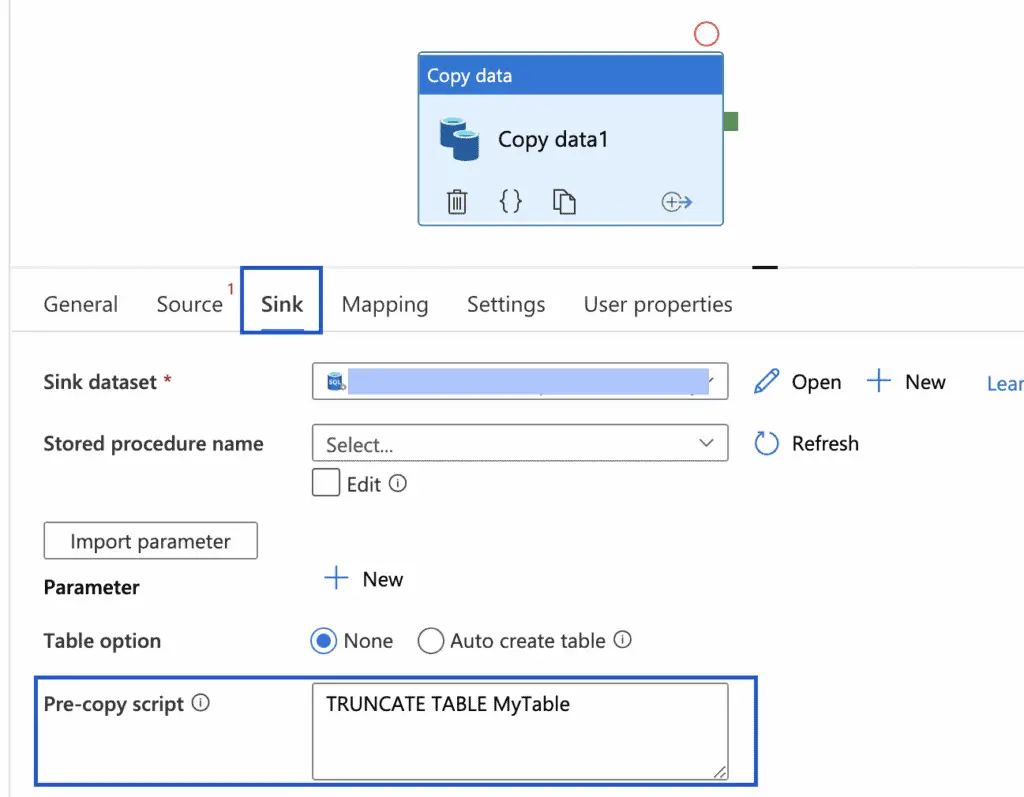The height and width of the screenshot is (797, 1024).
Task: Click the plus icon next to Parameter New
Action: tap(336, 578)
